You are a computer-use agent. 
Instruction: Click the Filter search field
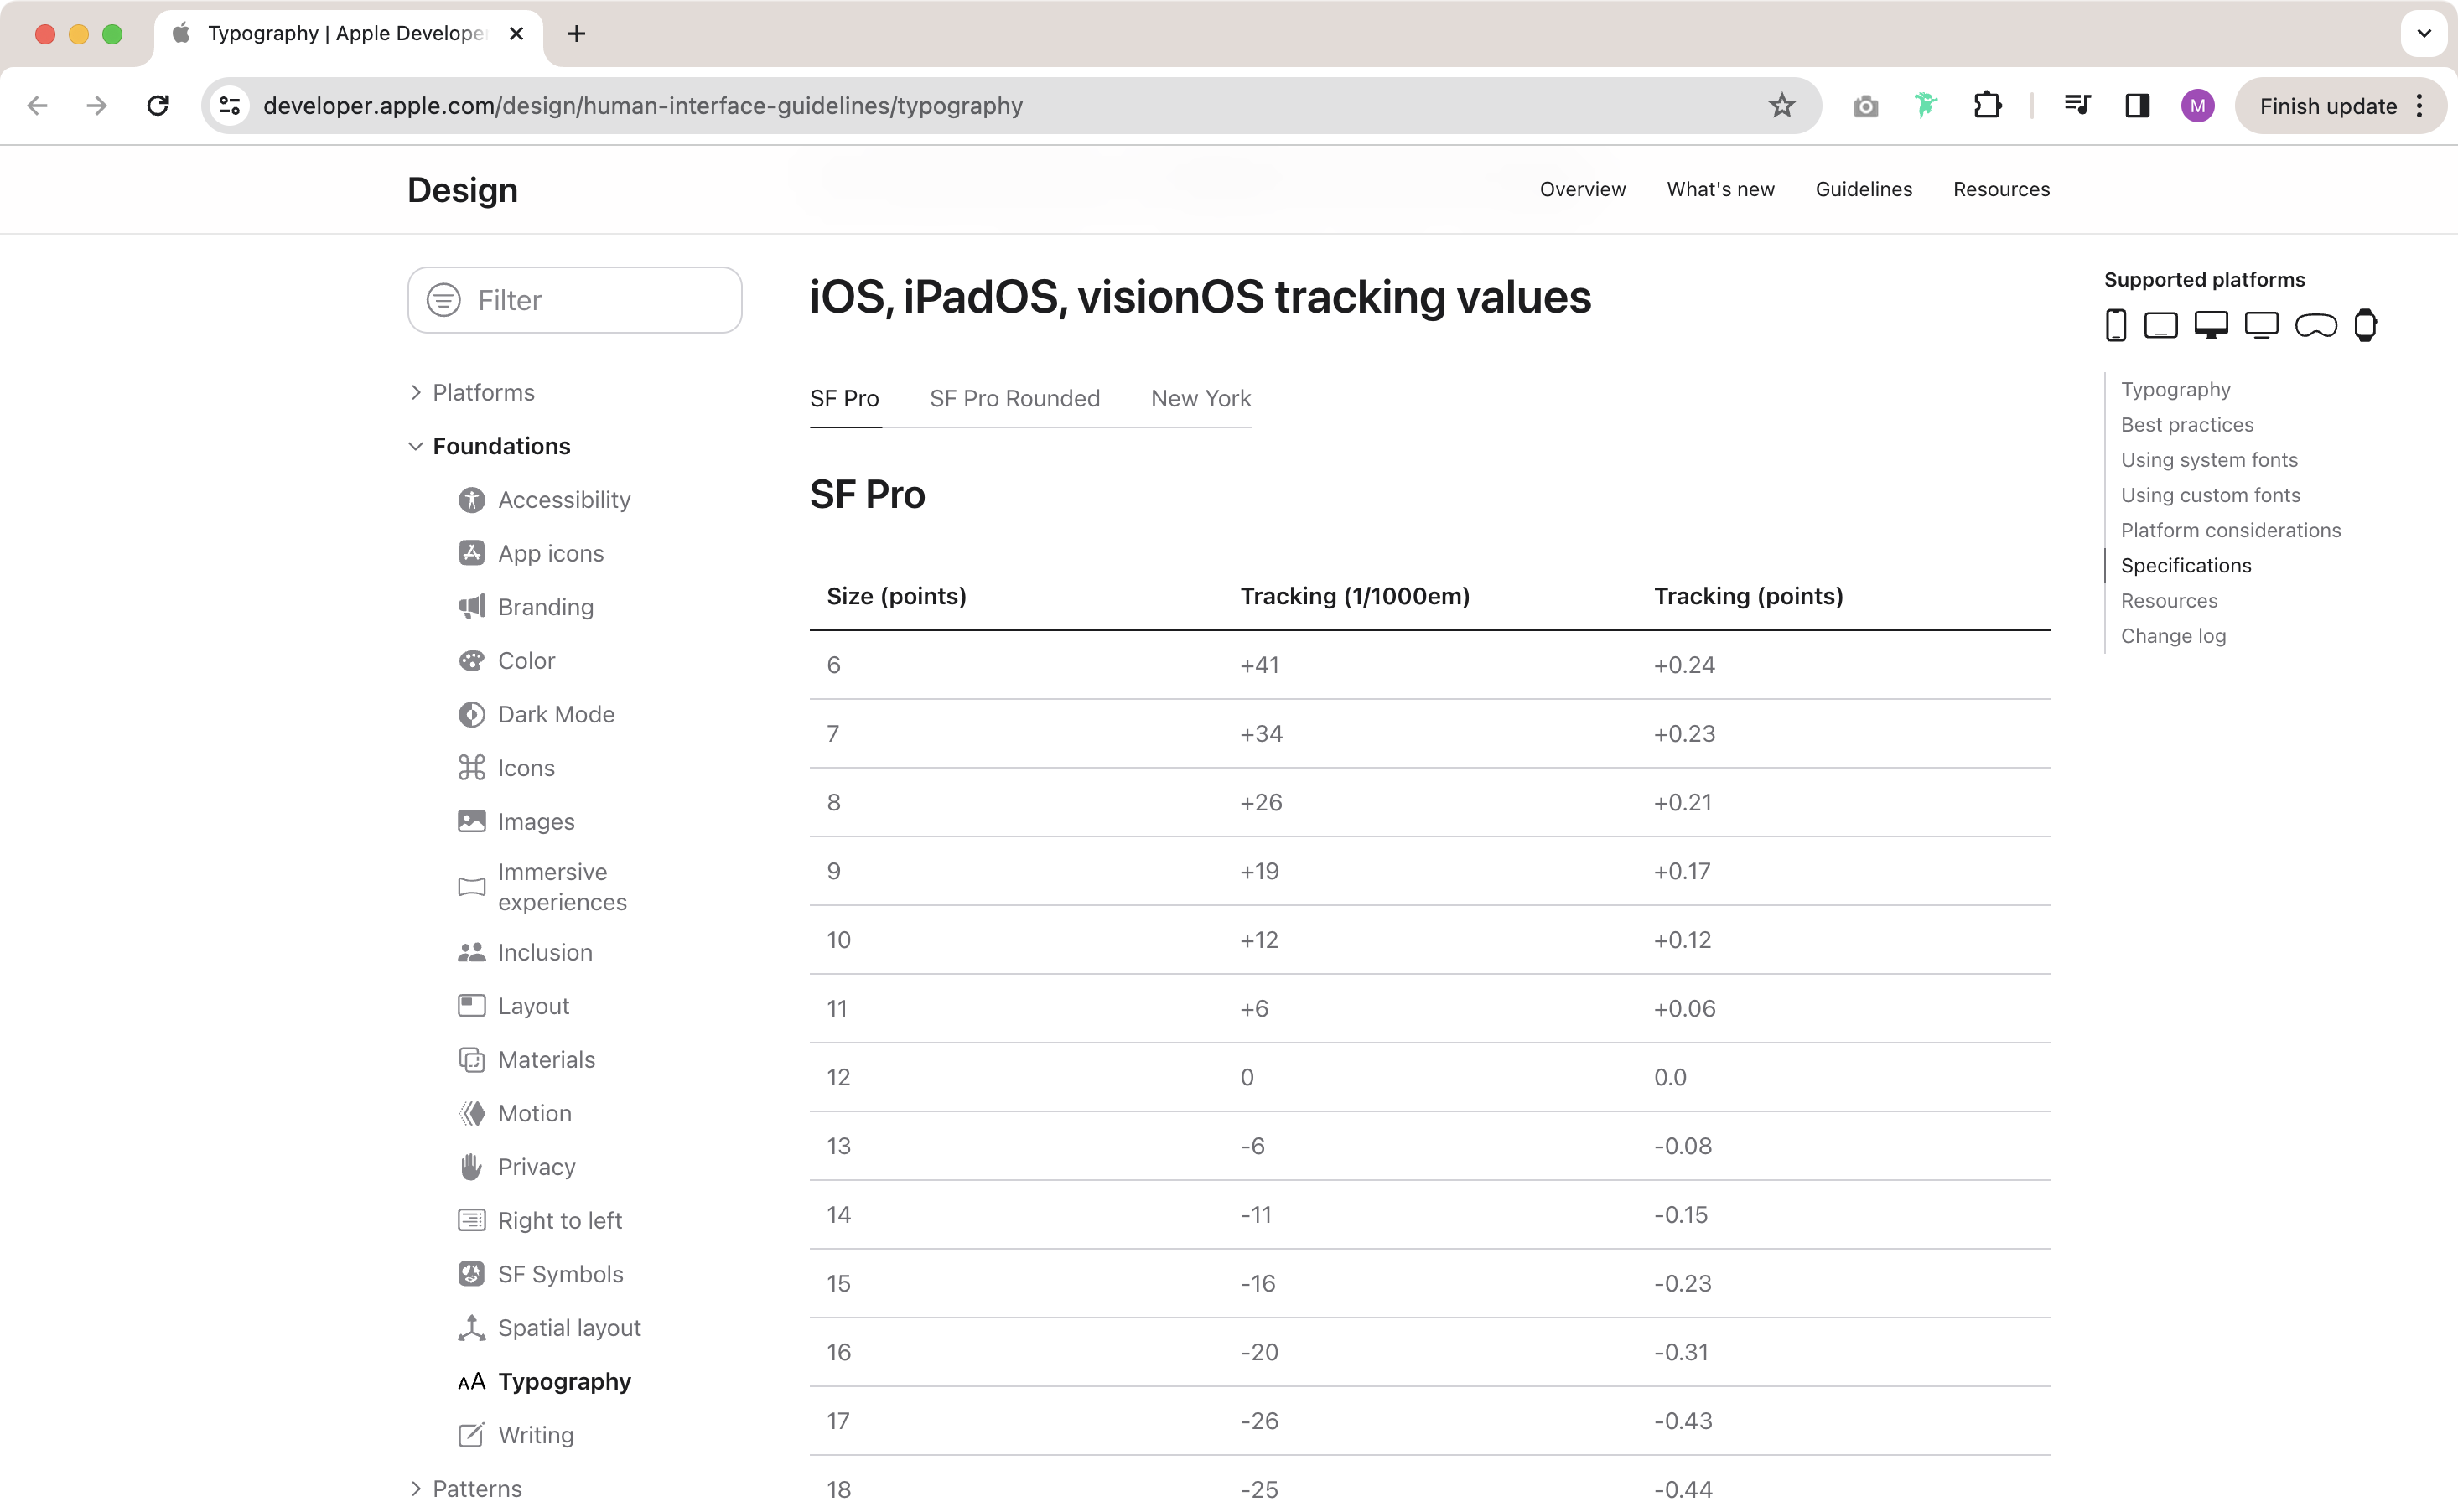(574, 300)
